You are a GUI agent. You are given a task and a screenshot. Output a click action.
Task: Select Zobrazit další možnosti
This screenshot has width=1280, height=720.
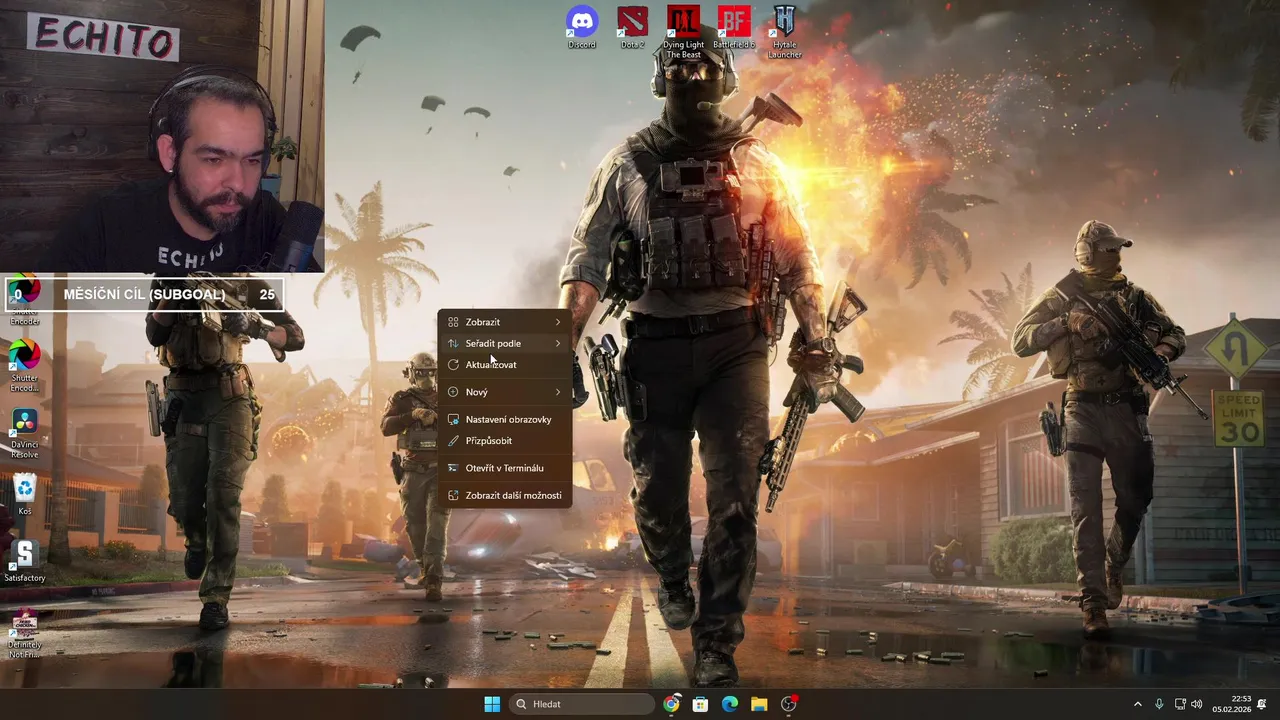[505, 495]
